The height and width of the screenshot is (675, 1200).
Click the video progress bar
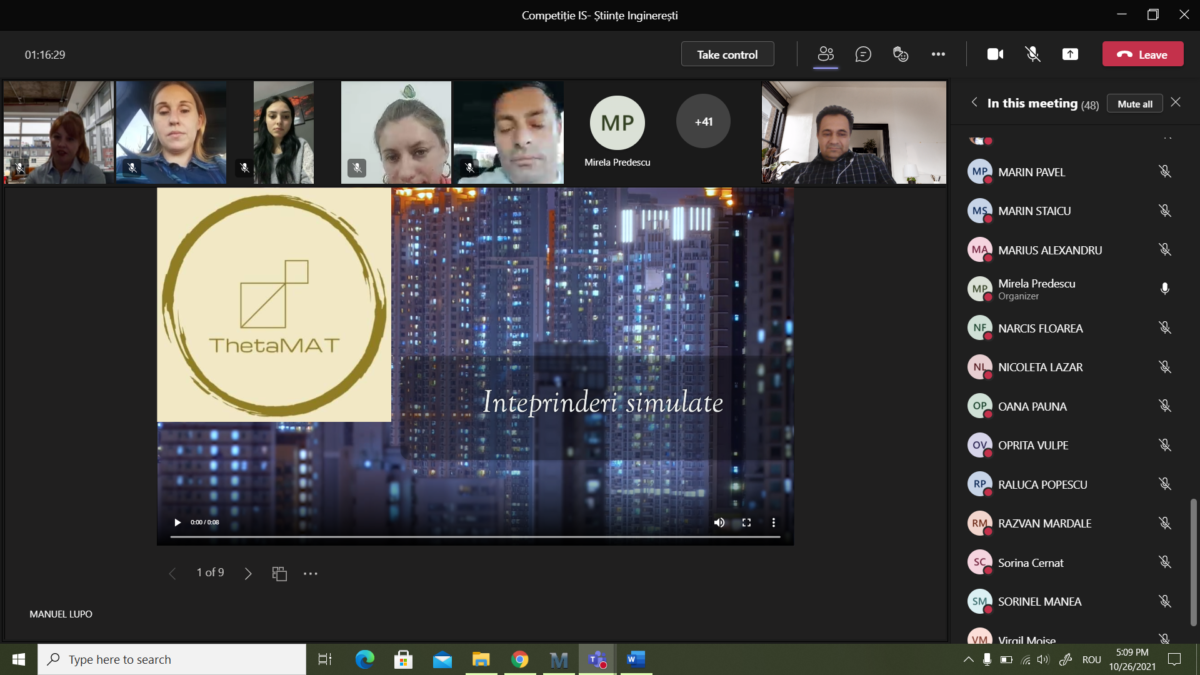coord(475,537)
